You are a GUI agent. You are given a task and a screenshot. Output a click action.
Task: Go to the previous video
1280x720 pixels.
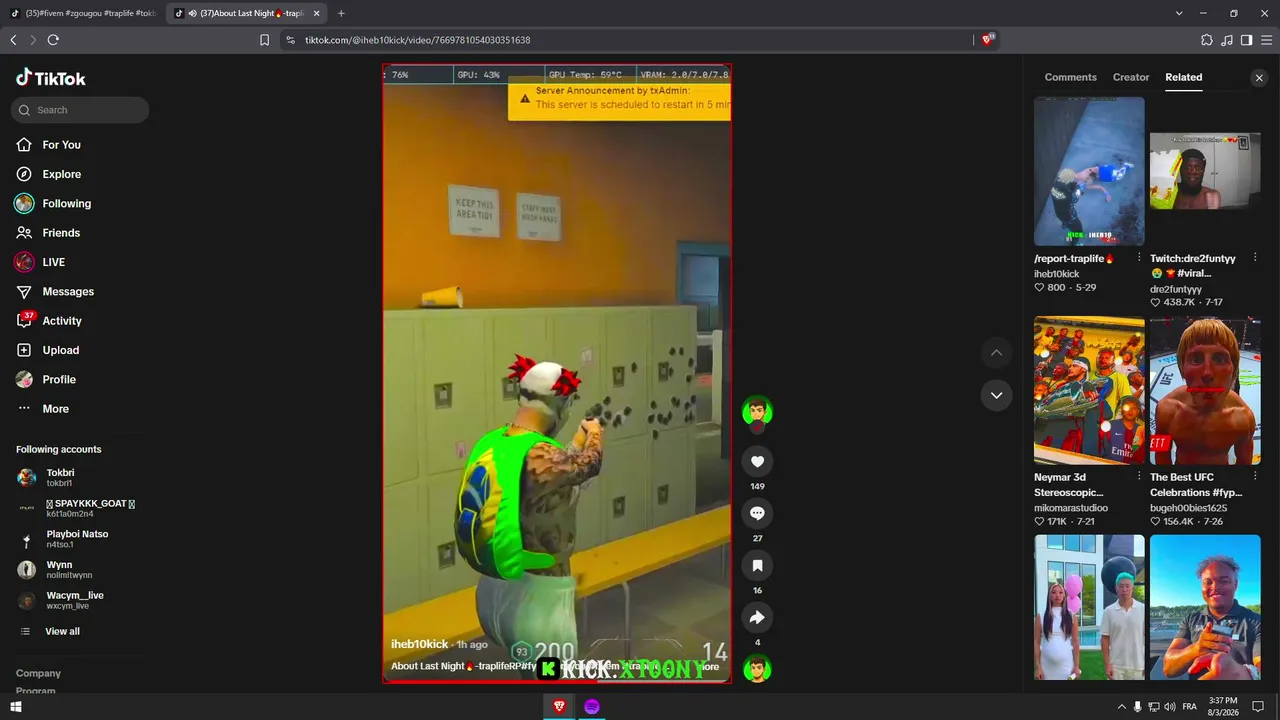pos(996,353)
